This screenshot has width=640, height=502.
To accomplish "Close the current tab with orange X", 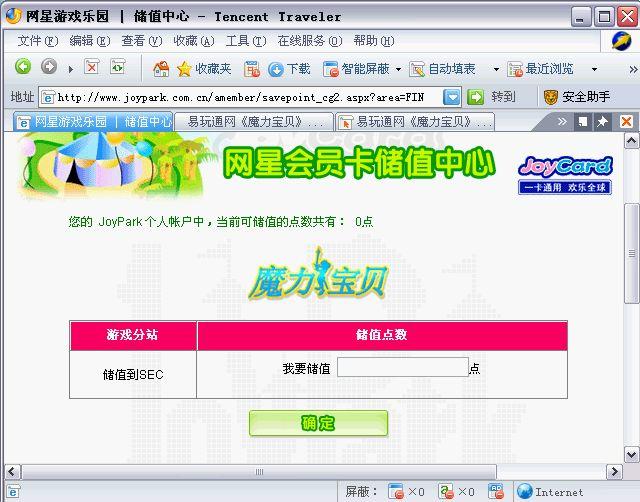I will 626,122.
